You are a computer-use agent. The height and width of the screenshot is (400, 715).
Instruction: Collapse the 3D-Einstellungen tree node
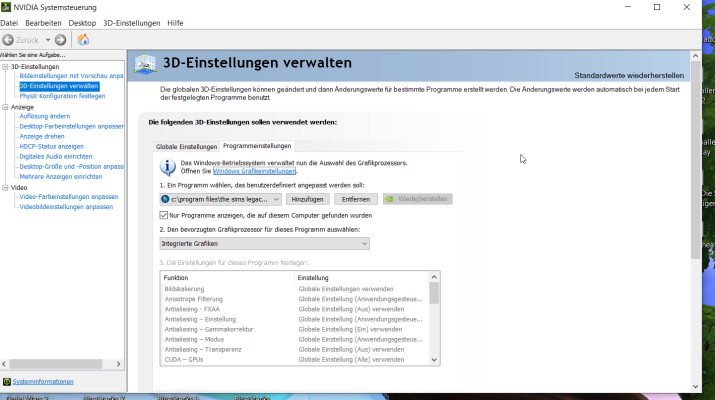(x=5, y=67)
